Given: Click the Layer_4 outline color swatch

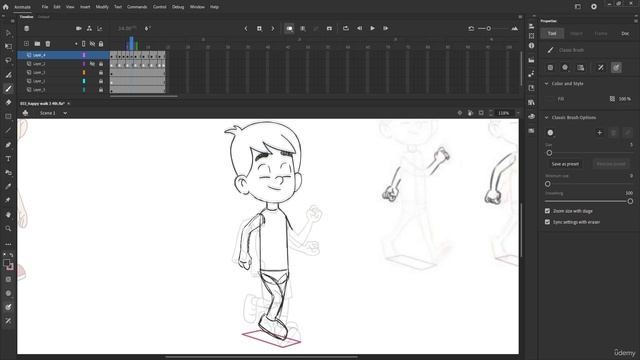Looking at the screenshot, I should [84, 55].
